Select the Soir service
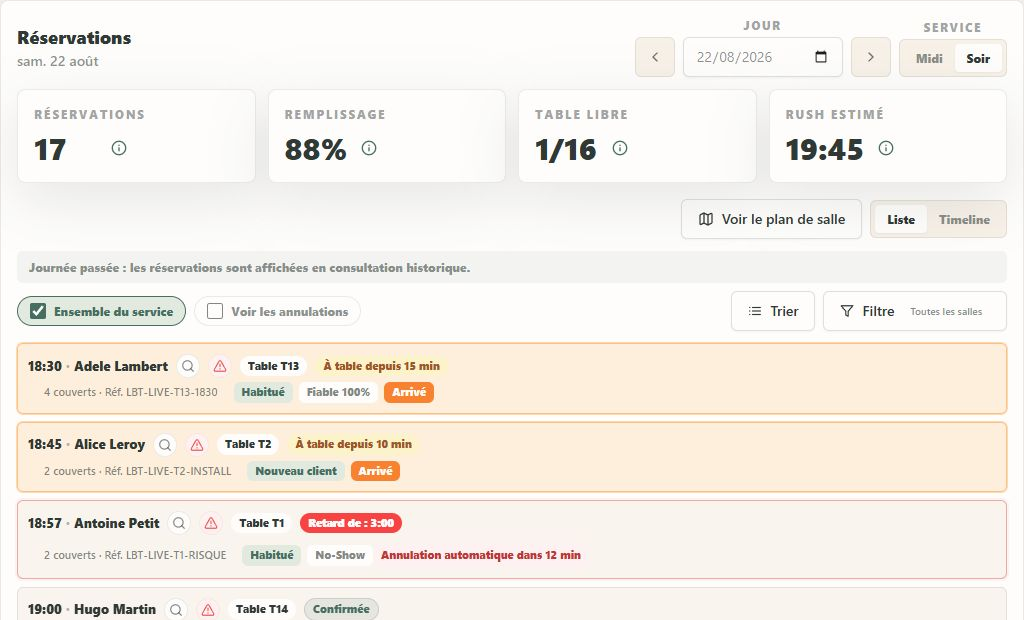Screen dimensions: 1024x620 click(x=978, y=58)
